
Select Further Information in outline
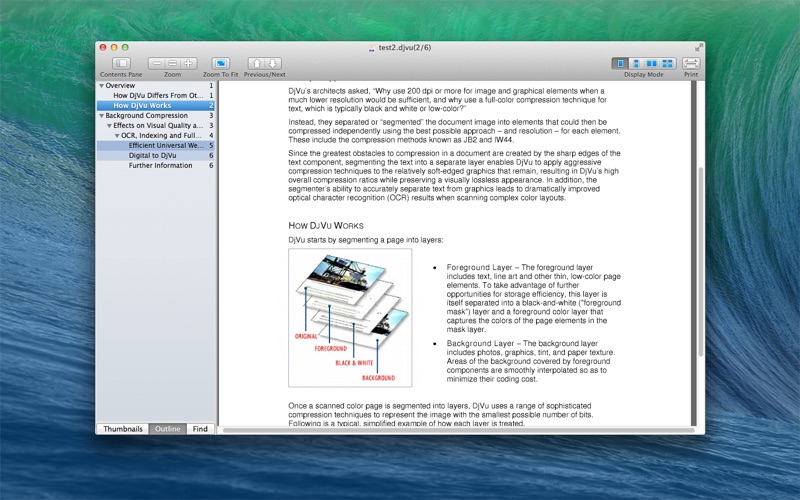tap(160, 166)
